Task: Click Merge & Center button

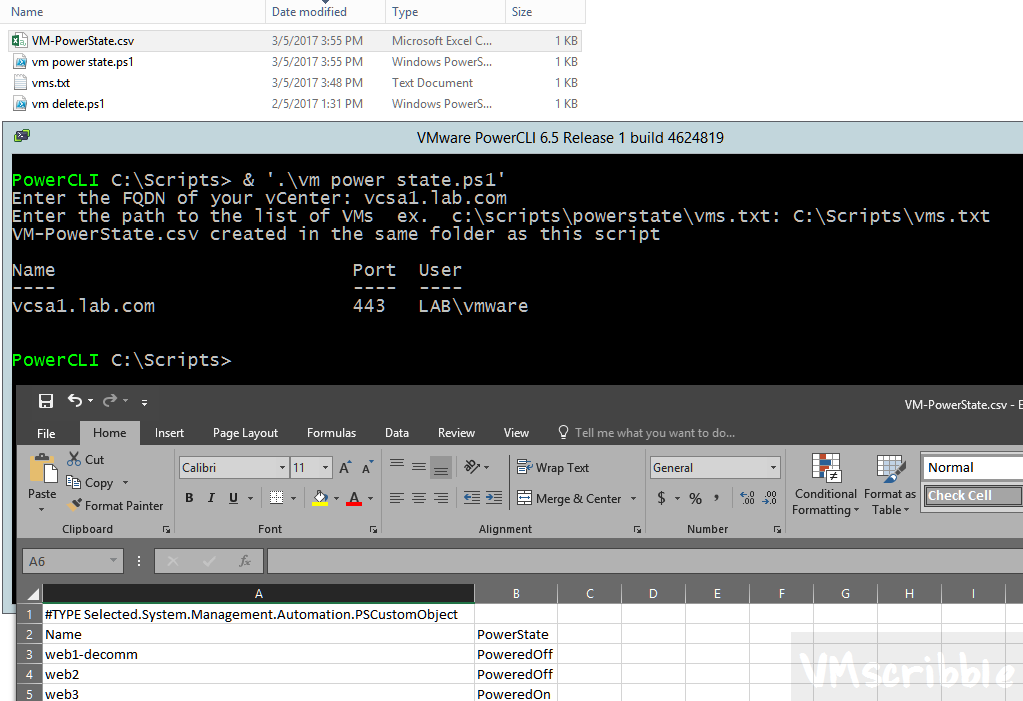Action: (569, 499)
